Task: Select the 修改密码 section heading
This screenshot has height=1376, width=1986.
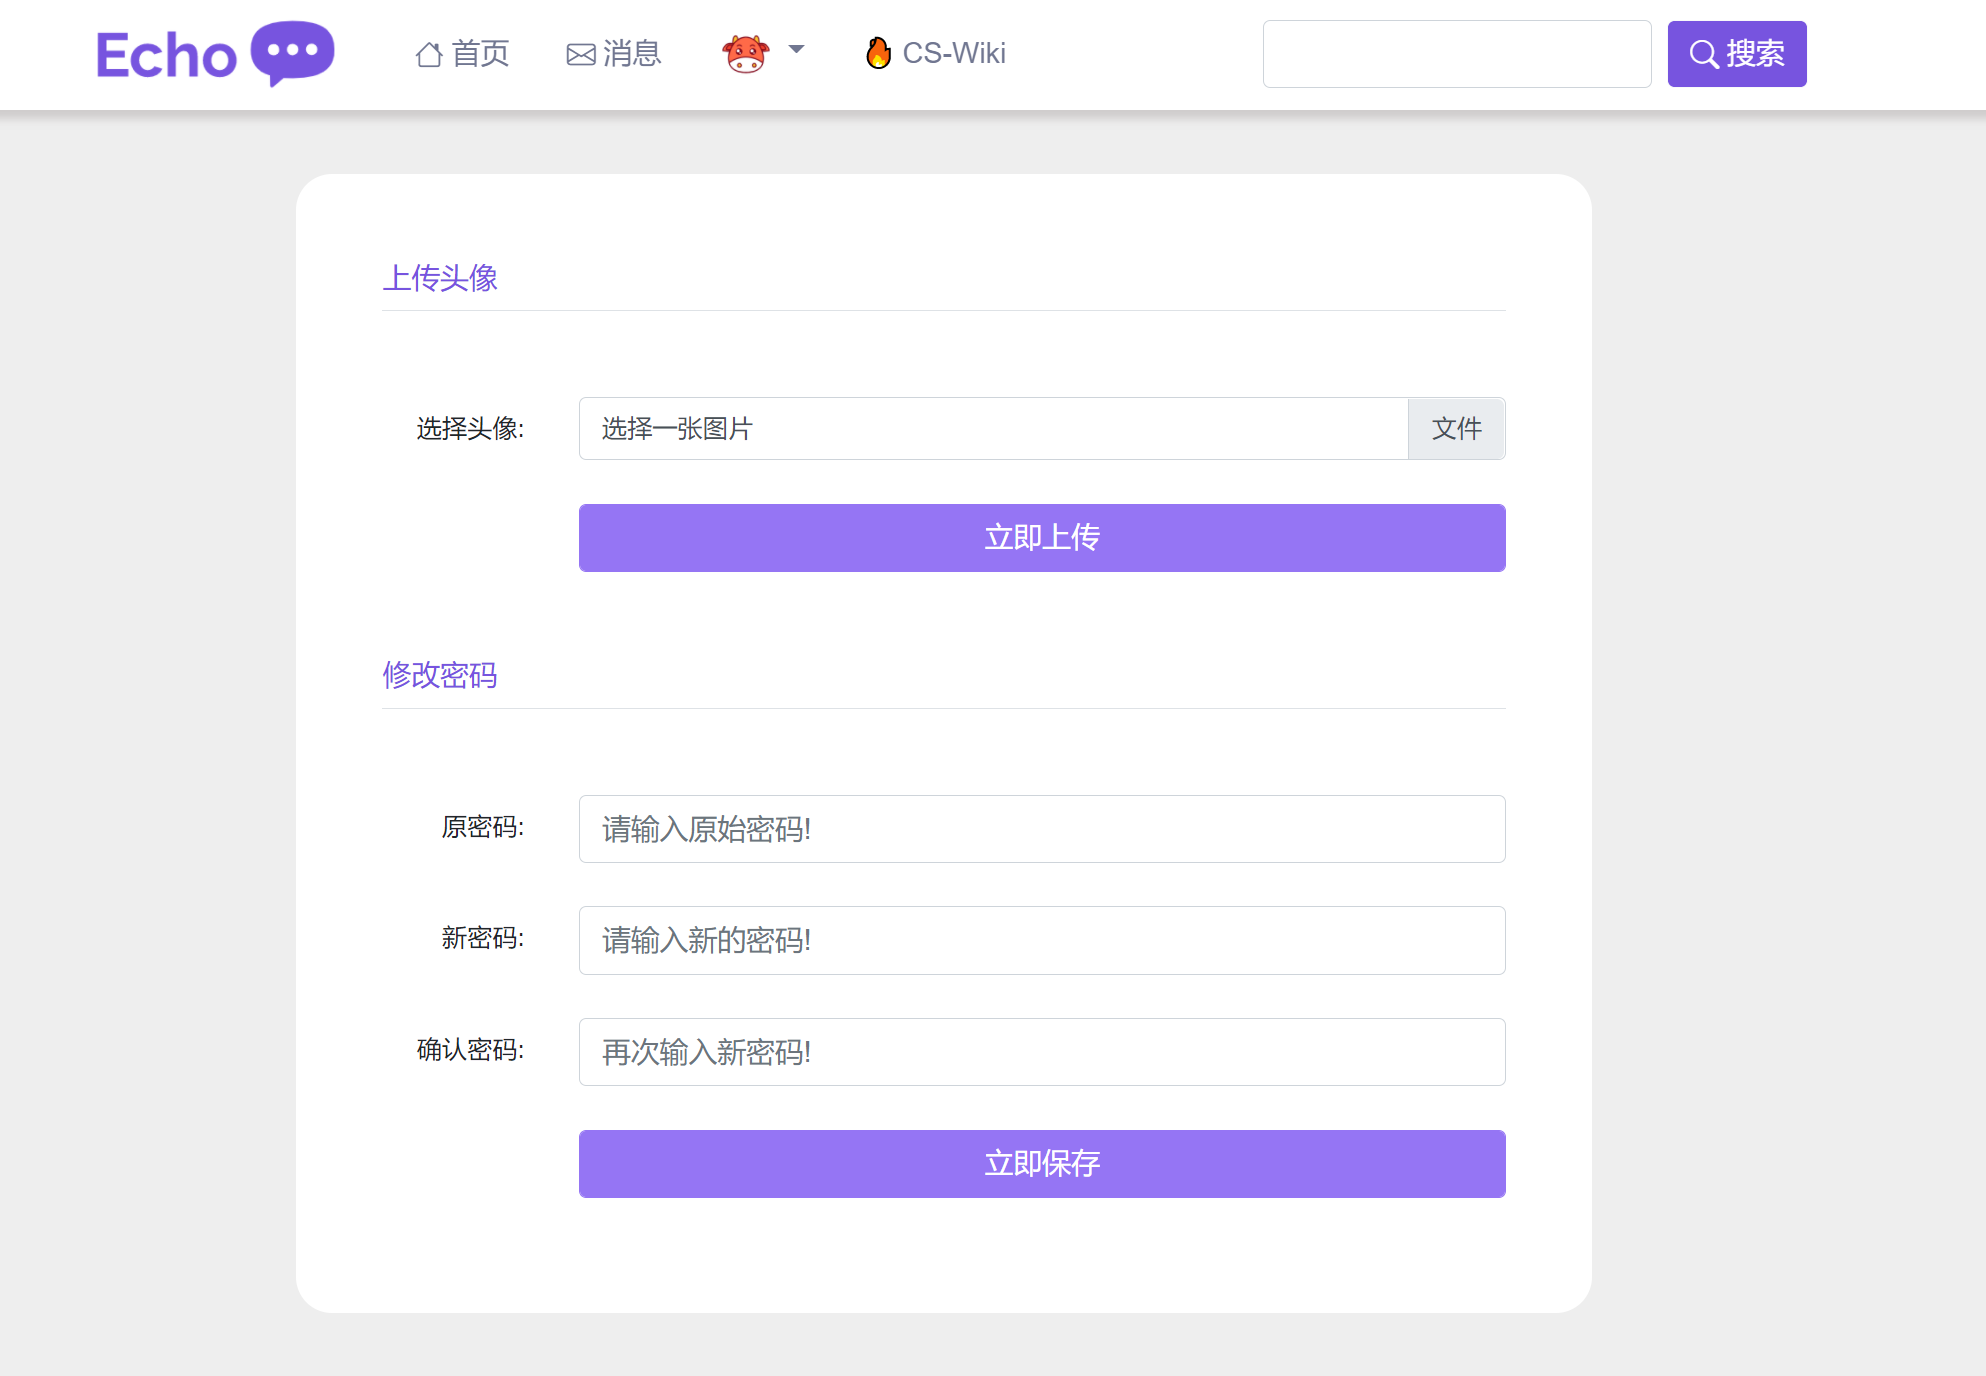Action: click(440, 676)
